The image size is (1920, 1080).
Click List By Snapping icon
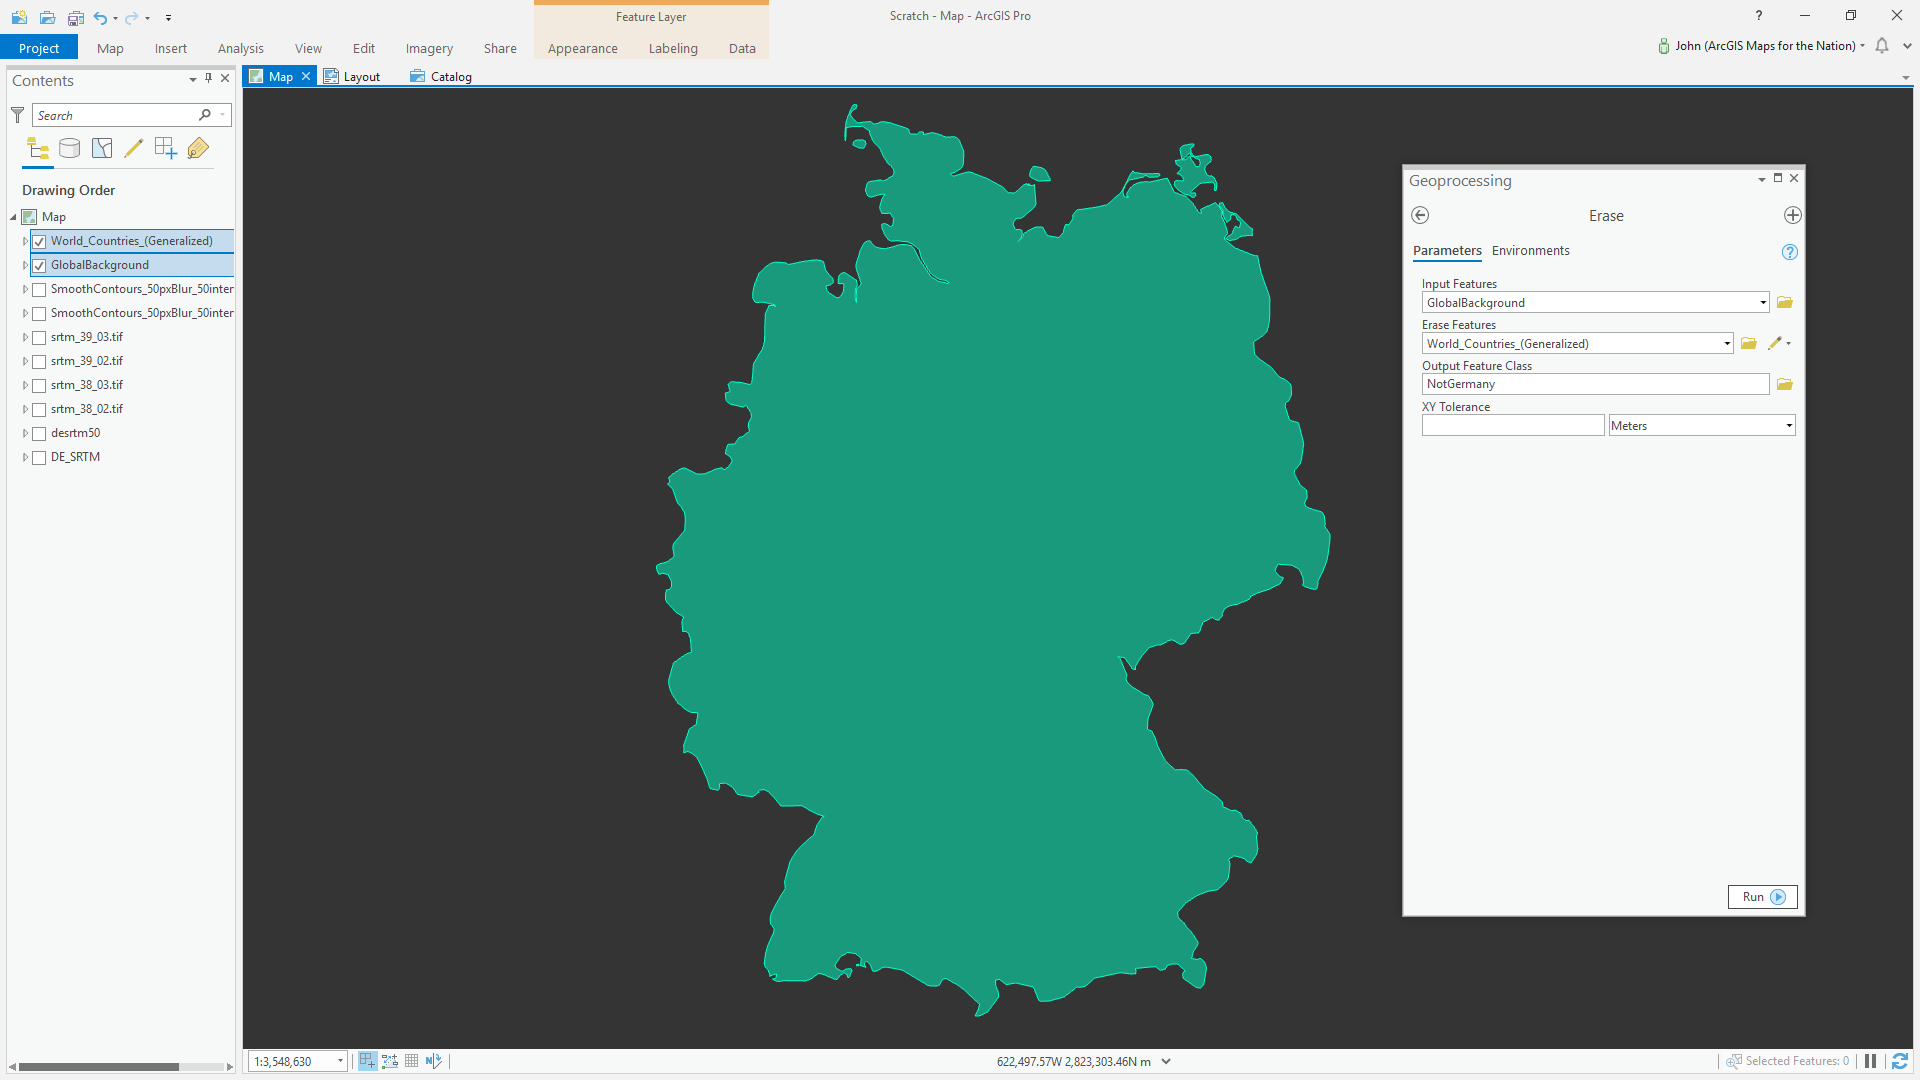pyautogui.click(x=166, y=149)
